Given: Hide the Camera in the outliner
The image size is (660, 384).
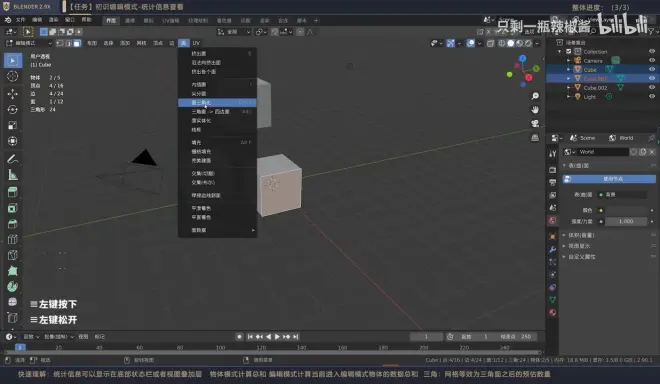Looking at the screenshot, I should point(652,60).
